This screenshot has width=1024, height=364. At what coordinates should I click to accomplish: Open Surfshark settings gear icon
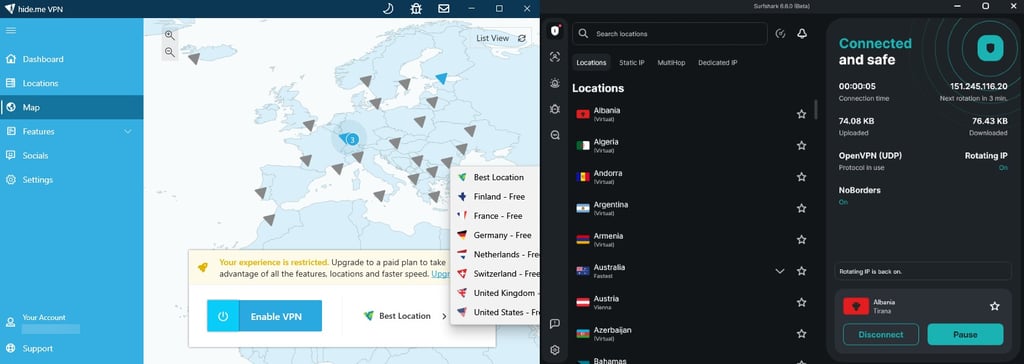(x=555, y=350)
